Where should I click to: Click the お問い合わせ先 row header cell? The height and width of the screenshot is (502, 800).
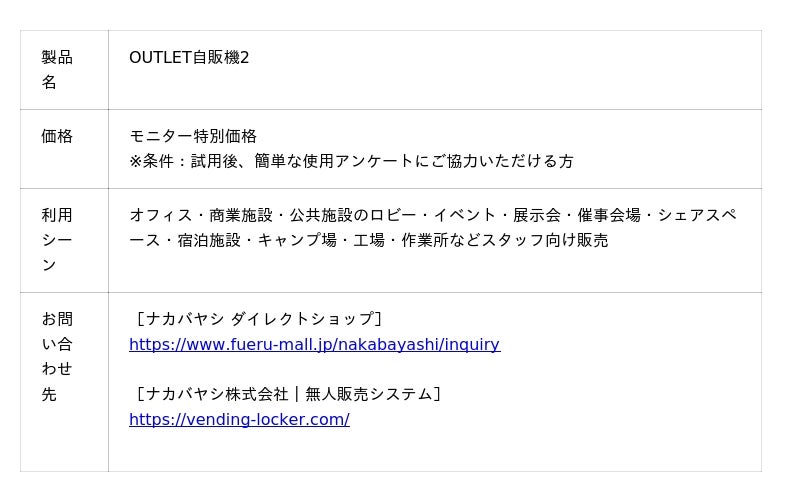coord(57,357)
